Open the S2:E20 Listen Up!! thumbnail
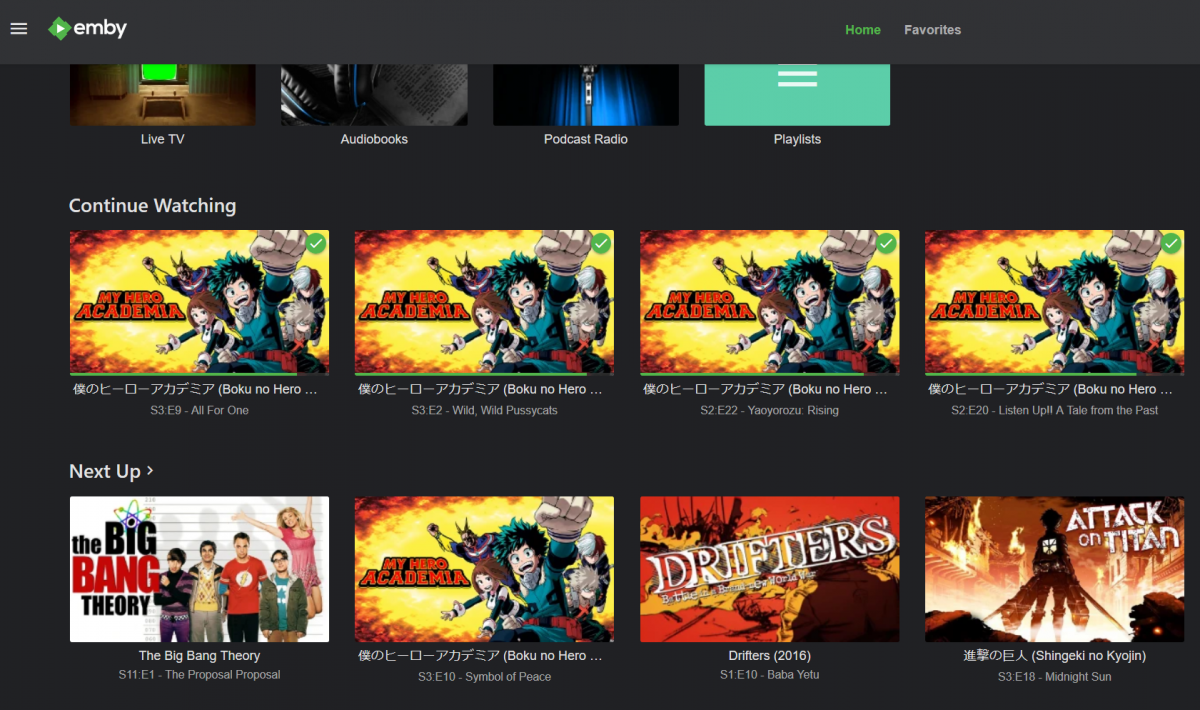 click(x=1054, y=303)
